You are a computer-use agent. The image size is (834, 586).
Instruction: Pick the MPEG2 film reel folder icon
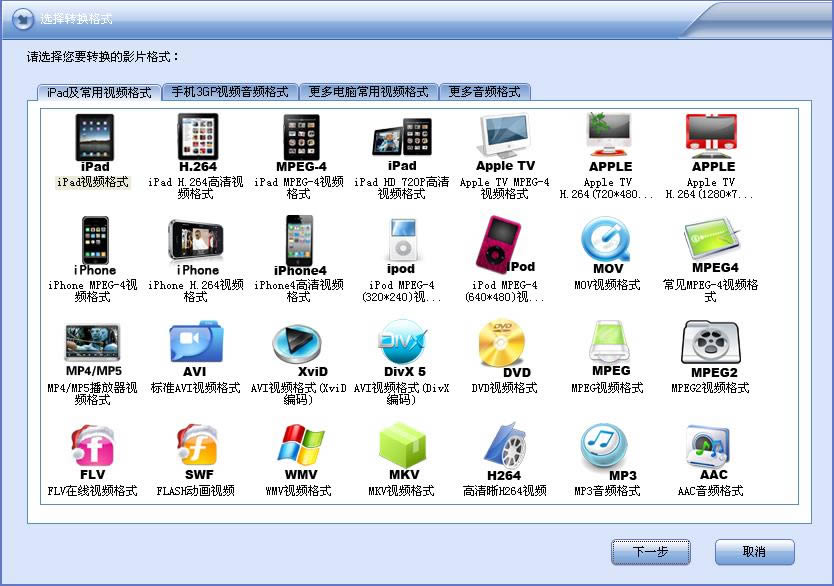point(712,349)
